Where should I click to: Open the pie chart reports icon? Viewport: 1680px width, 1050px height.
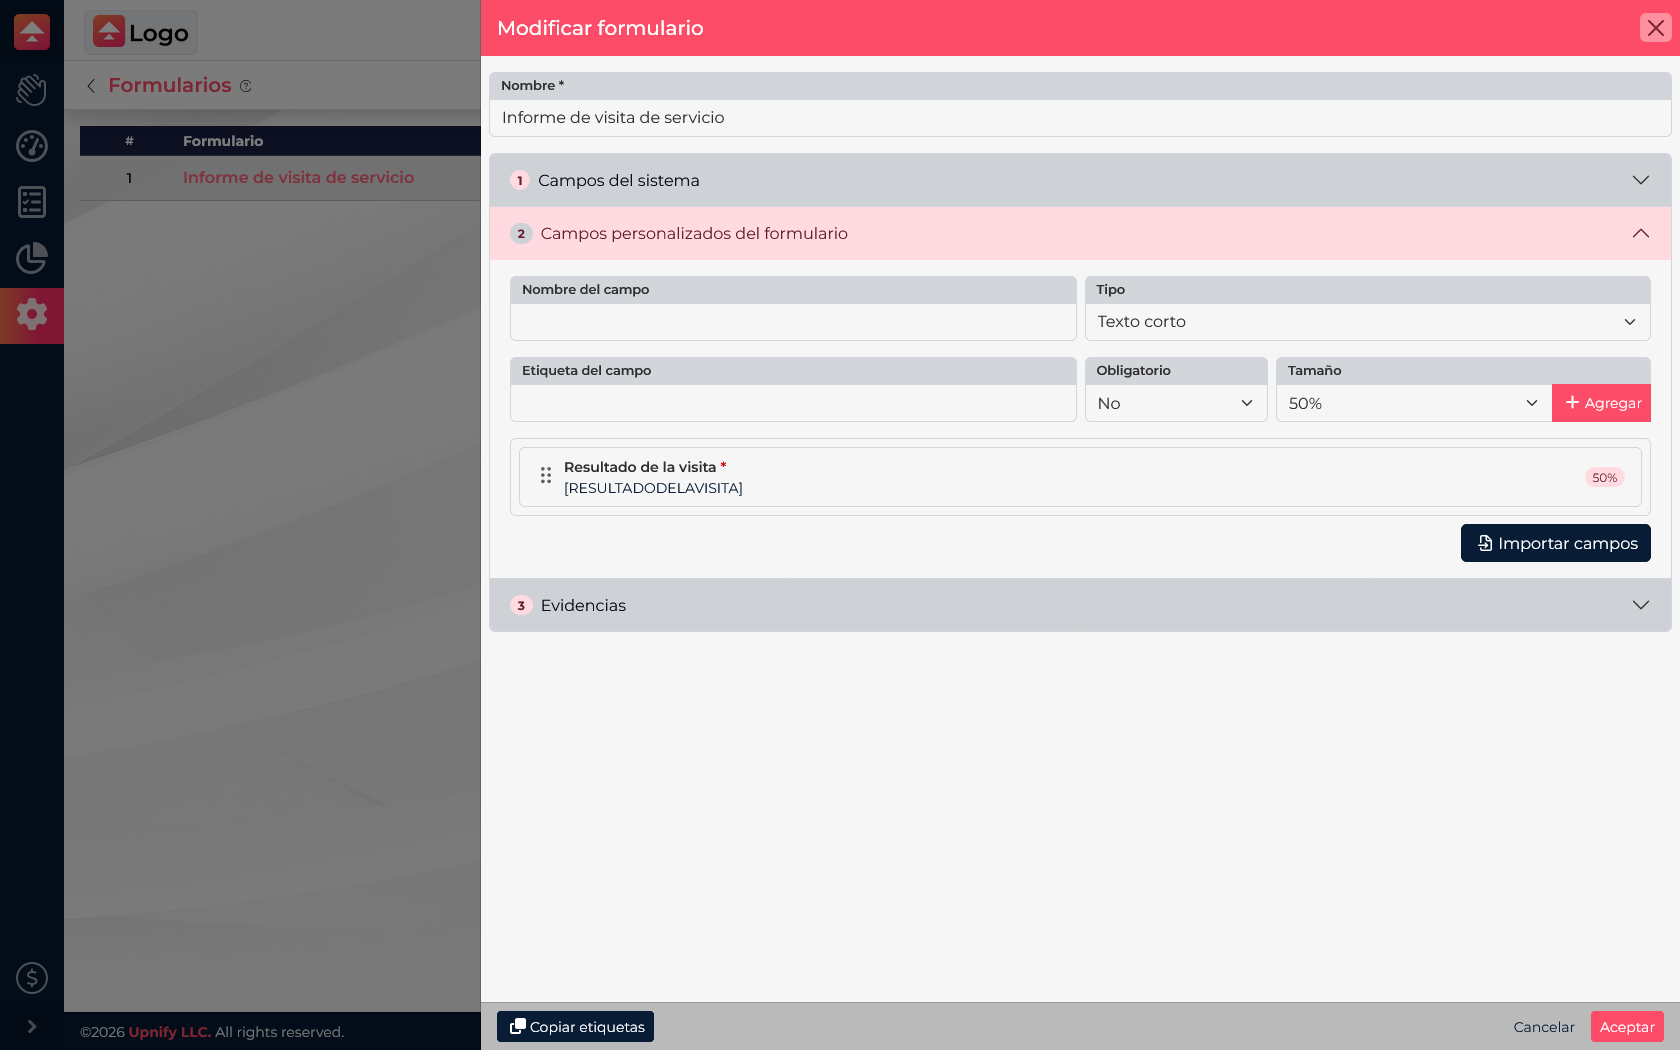click(x=32, y=258)
